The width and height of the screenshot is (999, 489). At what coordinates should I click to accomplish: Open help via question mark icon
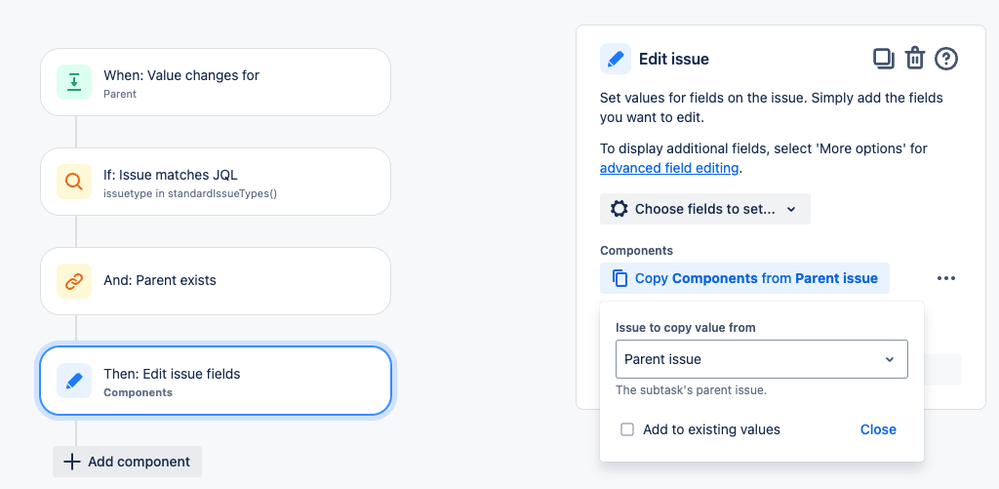point(946,59)
